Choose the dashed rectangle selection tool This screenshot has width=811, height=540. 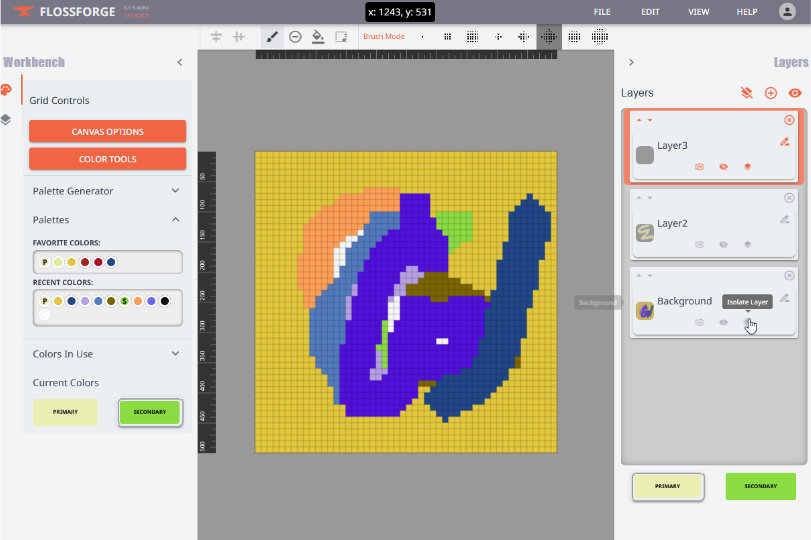click(x=341, y=36)
